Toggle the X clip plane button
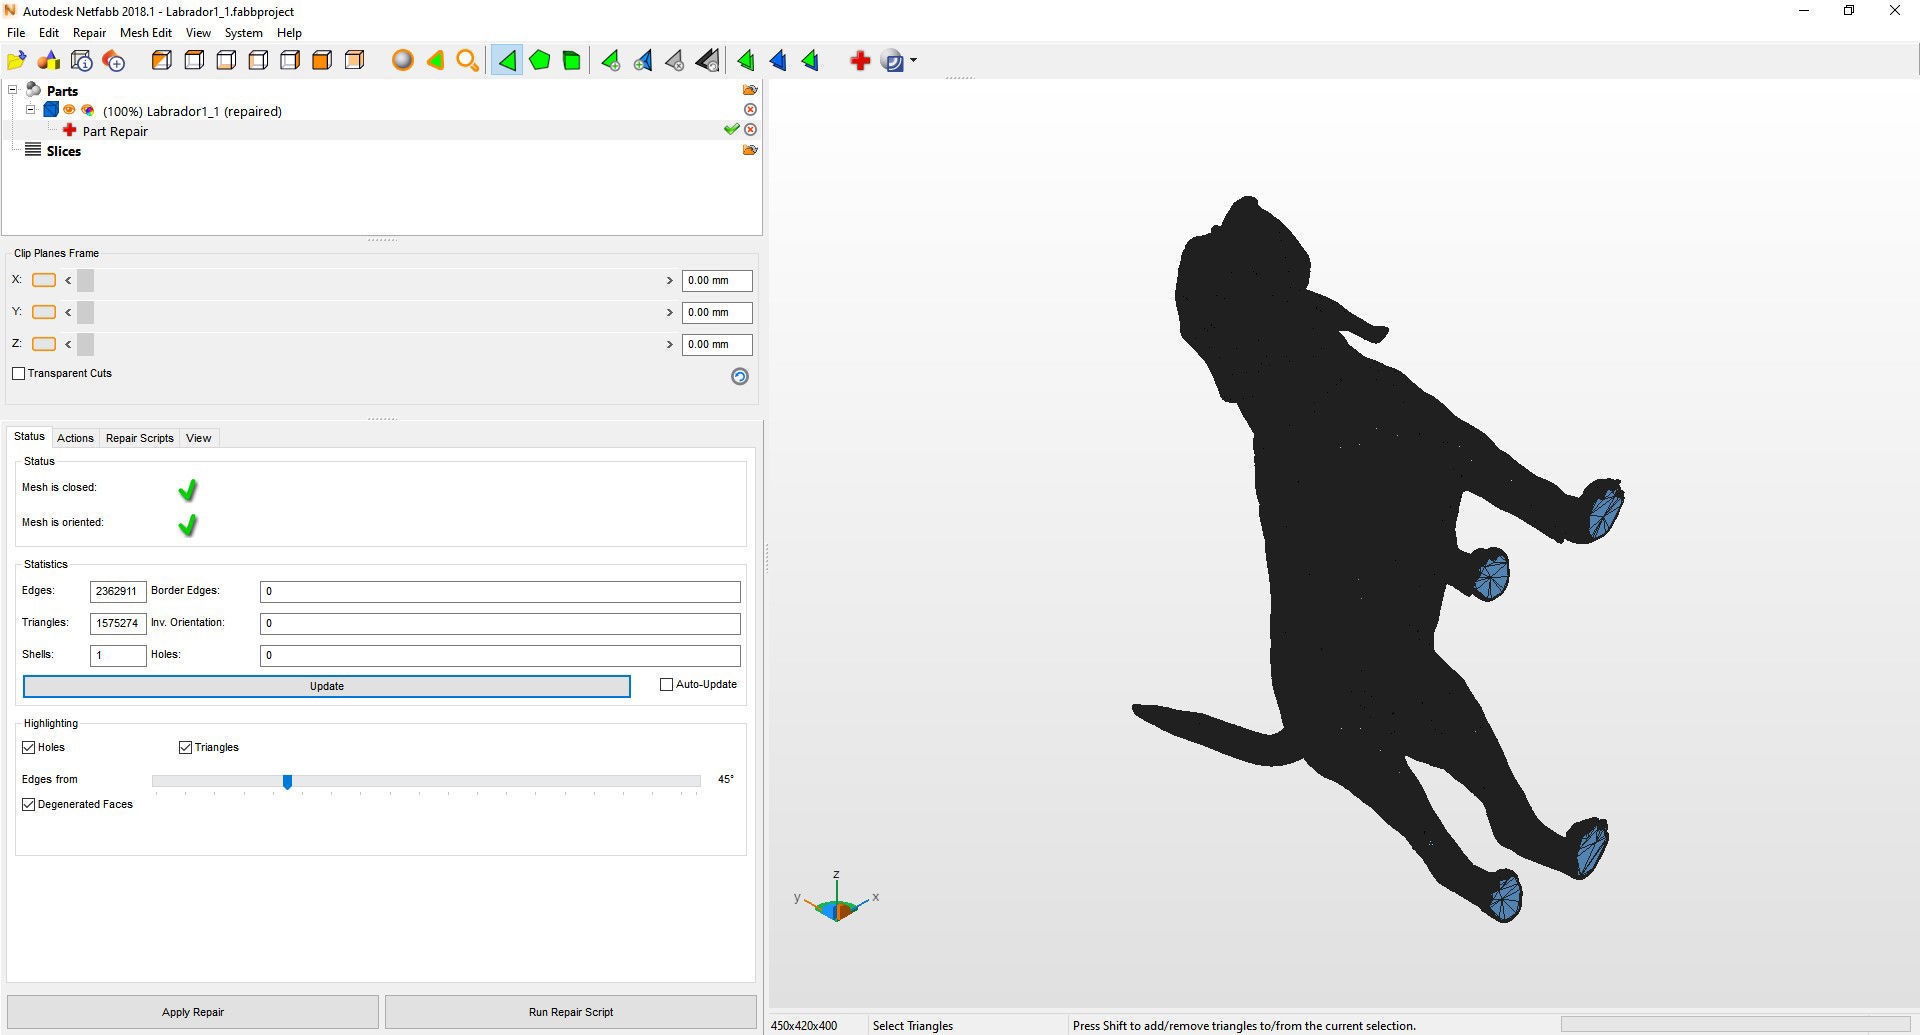Screen dimensions: 1920x1035 click(x=44, y=280)
